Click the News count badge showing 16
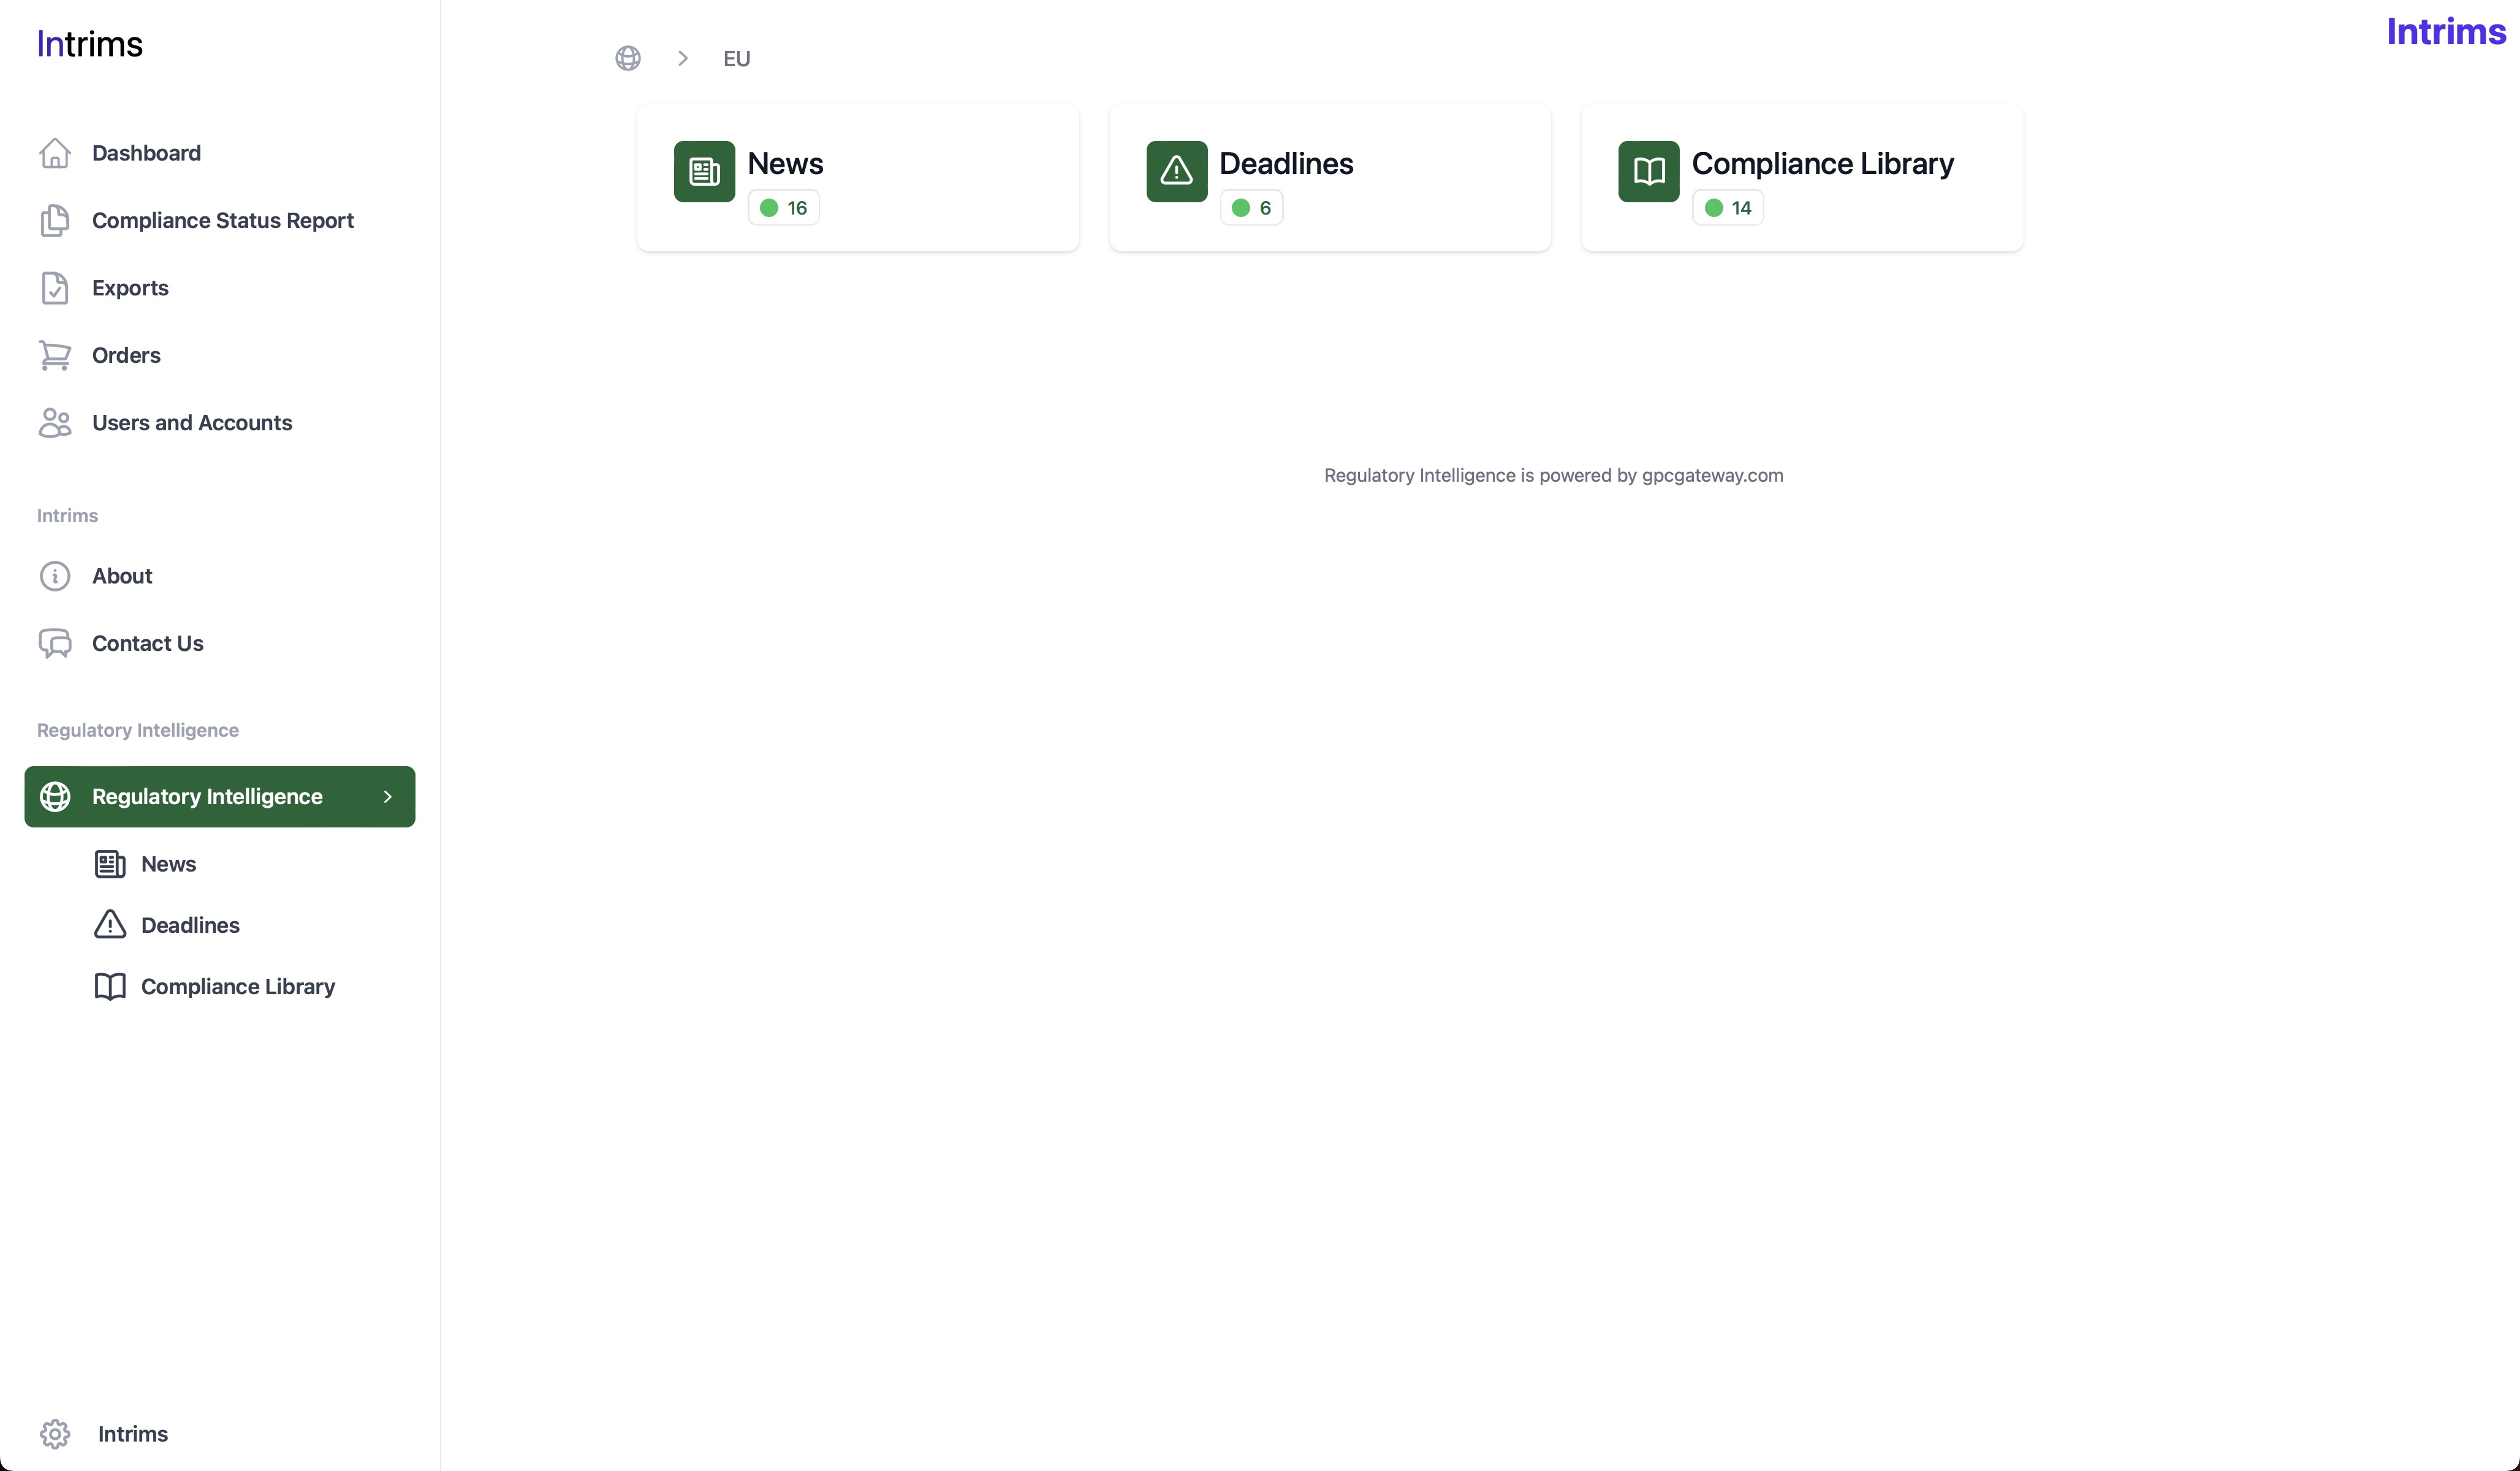 pyautogui.click(x=784, y=208)
